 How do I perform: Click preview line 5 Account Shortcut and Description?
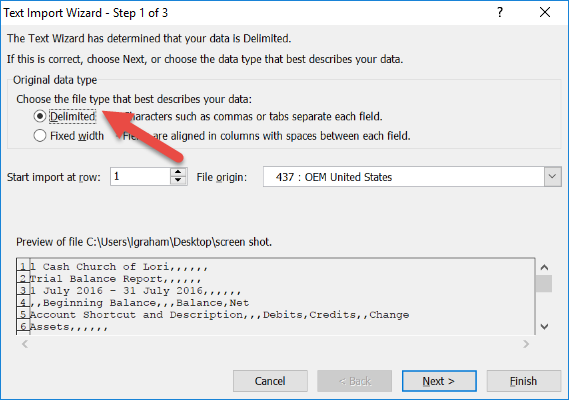219,315
